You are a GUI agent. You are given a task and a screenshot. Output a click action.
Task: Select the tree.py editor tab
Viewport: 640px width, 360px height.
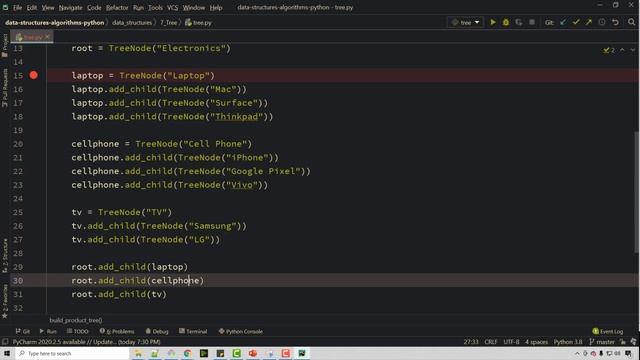pyautogui.click(x=32, y=37)
